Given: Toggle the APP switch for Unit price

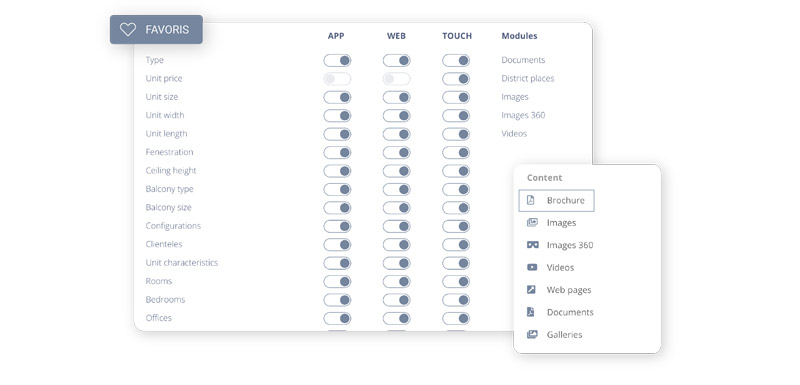Looking at the screenshot, I should pyautogui.click(x=337, y=79).
